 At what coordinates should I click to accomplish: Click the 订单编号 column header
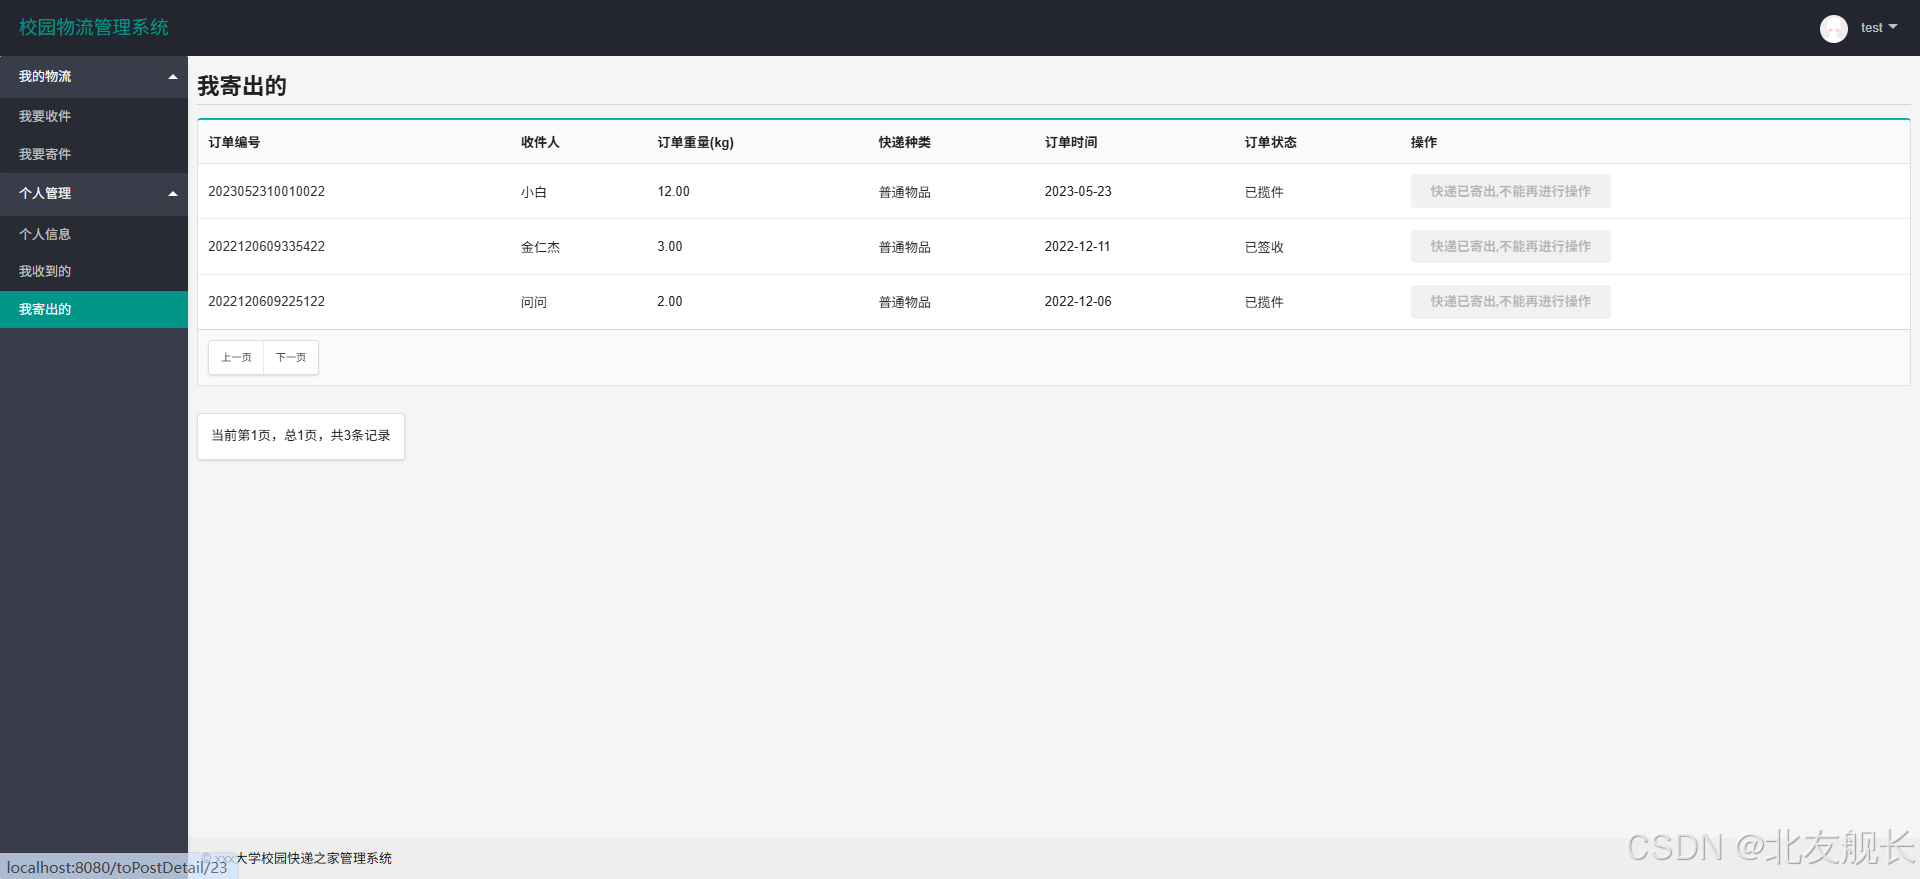point(234,142)
